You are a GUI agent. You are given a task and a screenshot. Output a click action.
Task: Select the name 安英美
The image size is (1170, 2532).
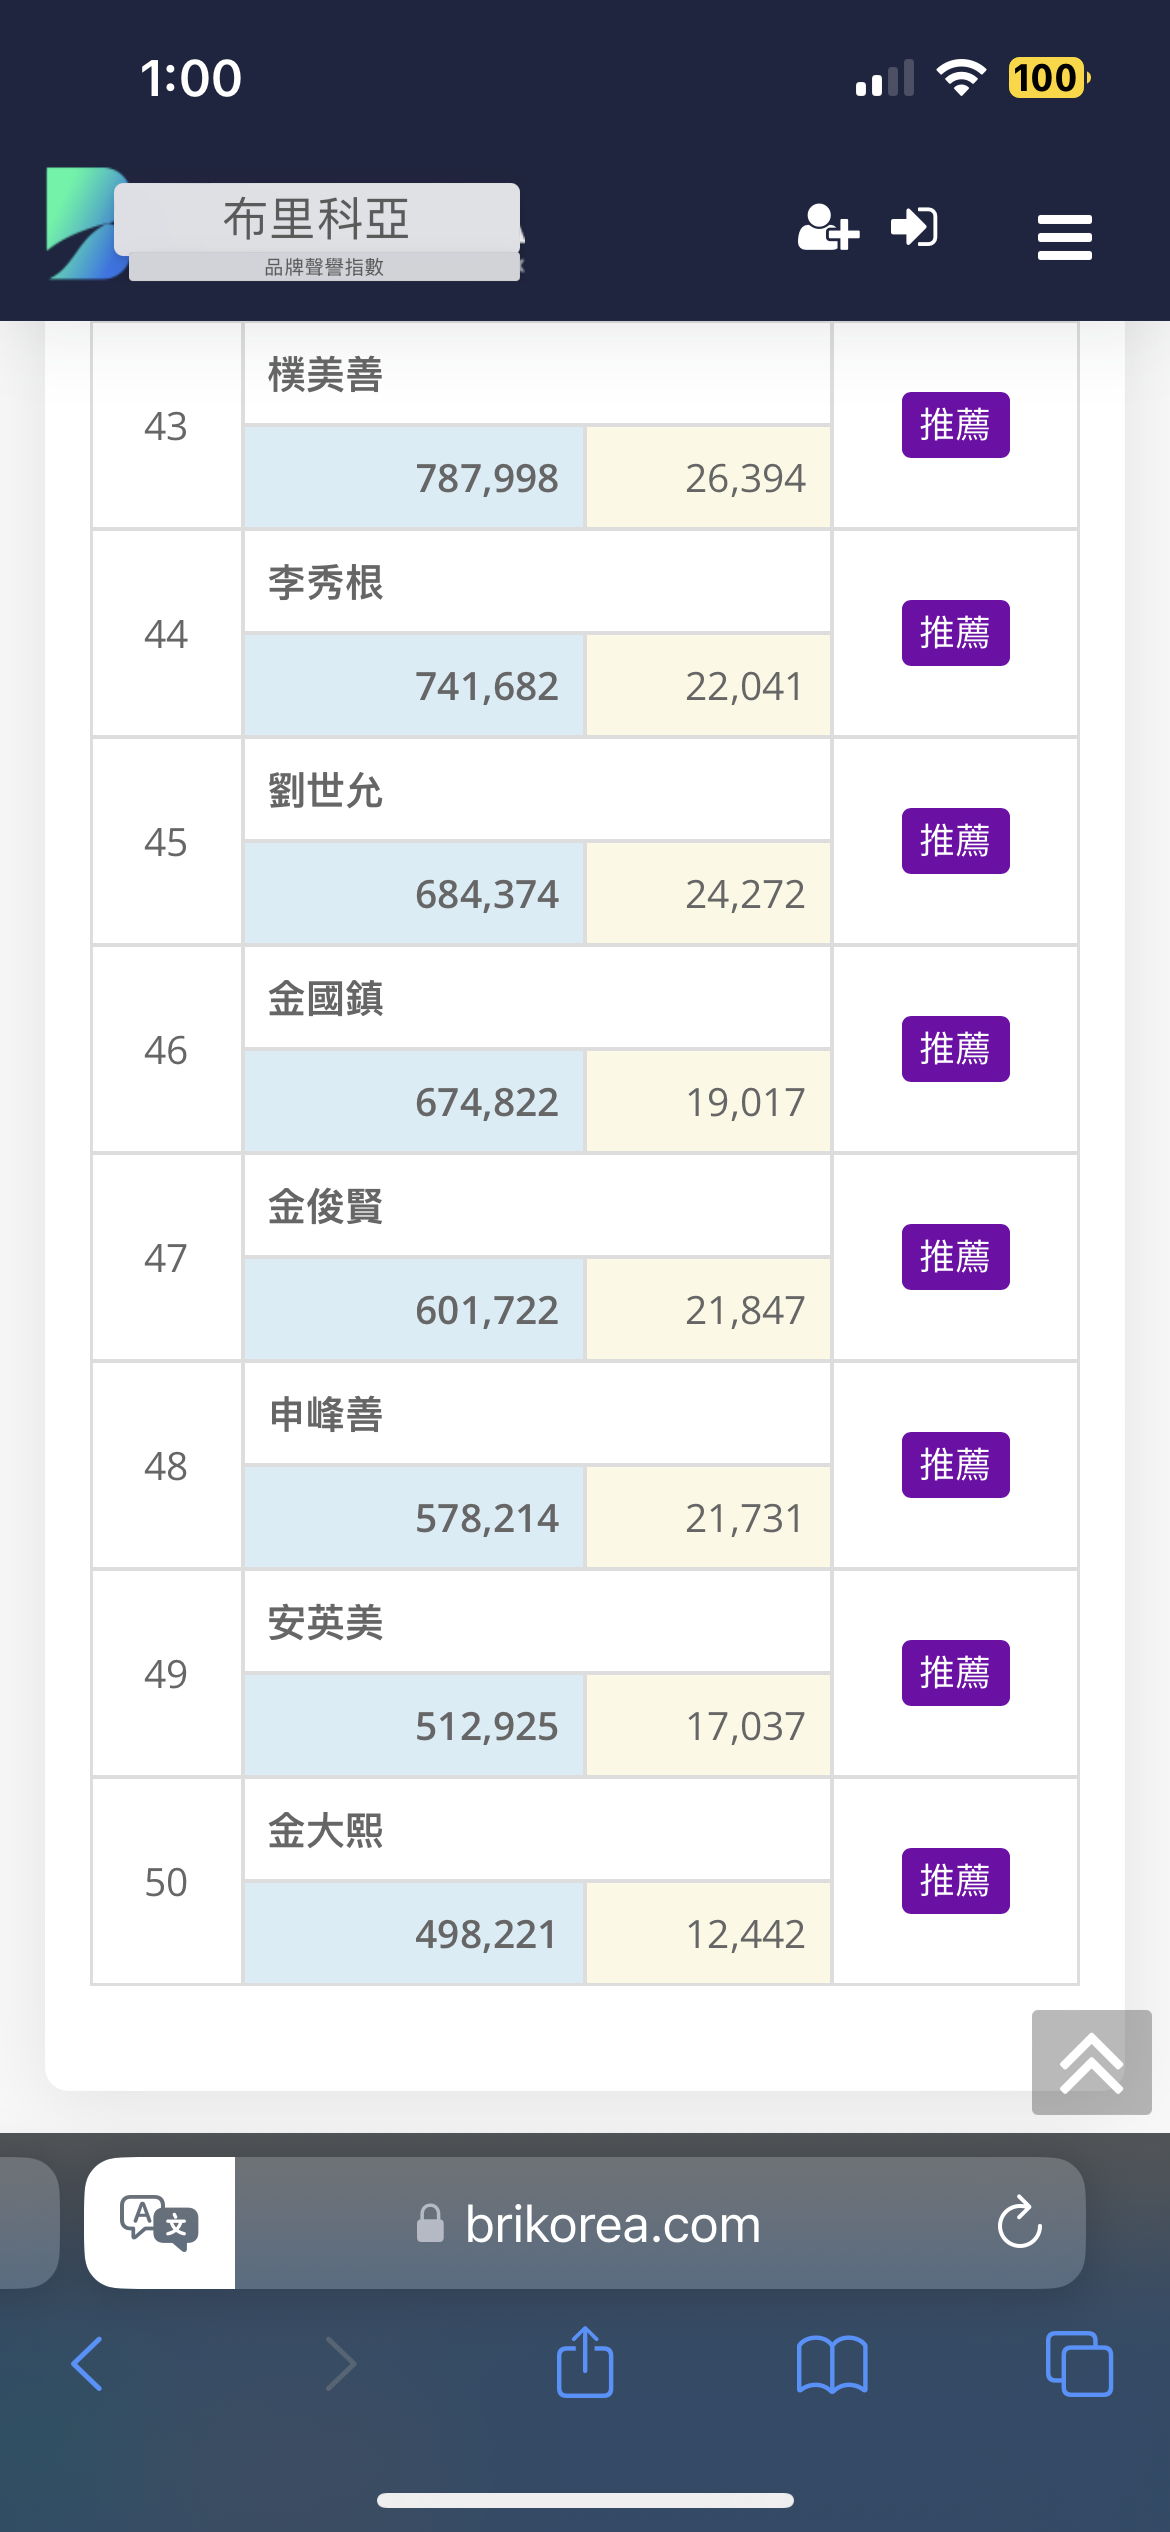(x=325, y=1623)
